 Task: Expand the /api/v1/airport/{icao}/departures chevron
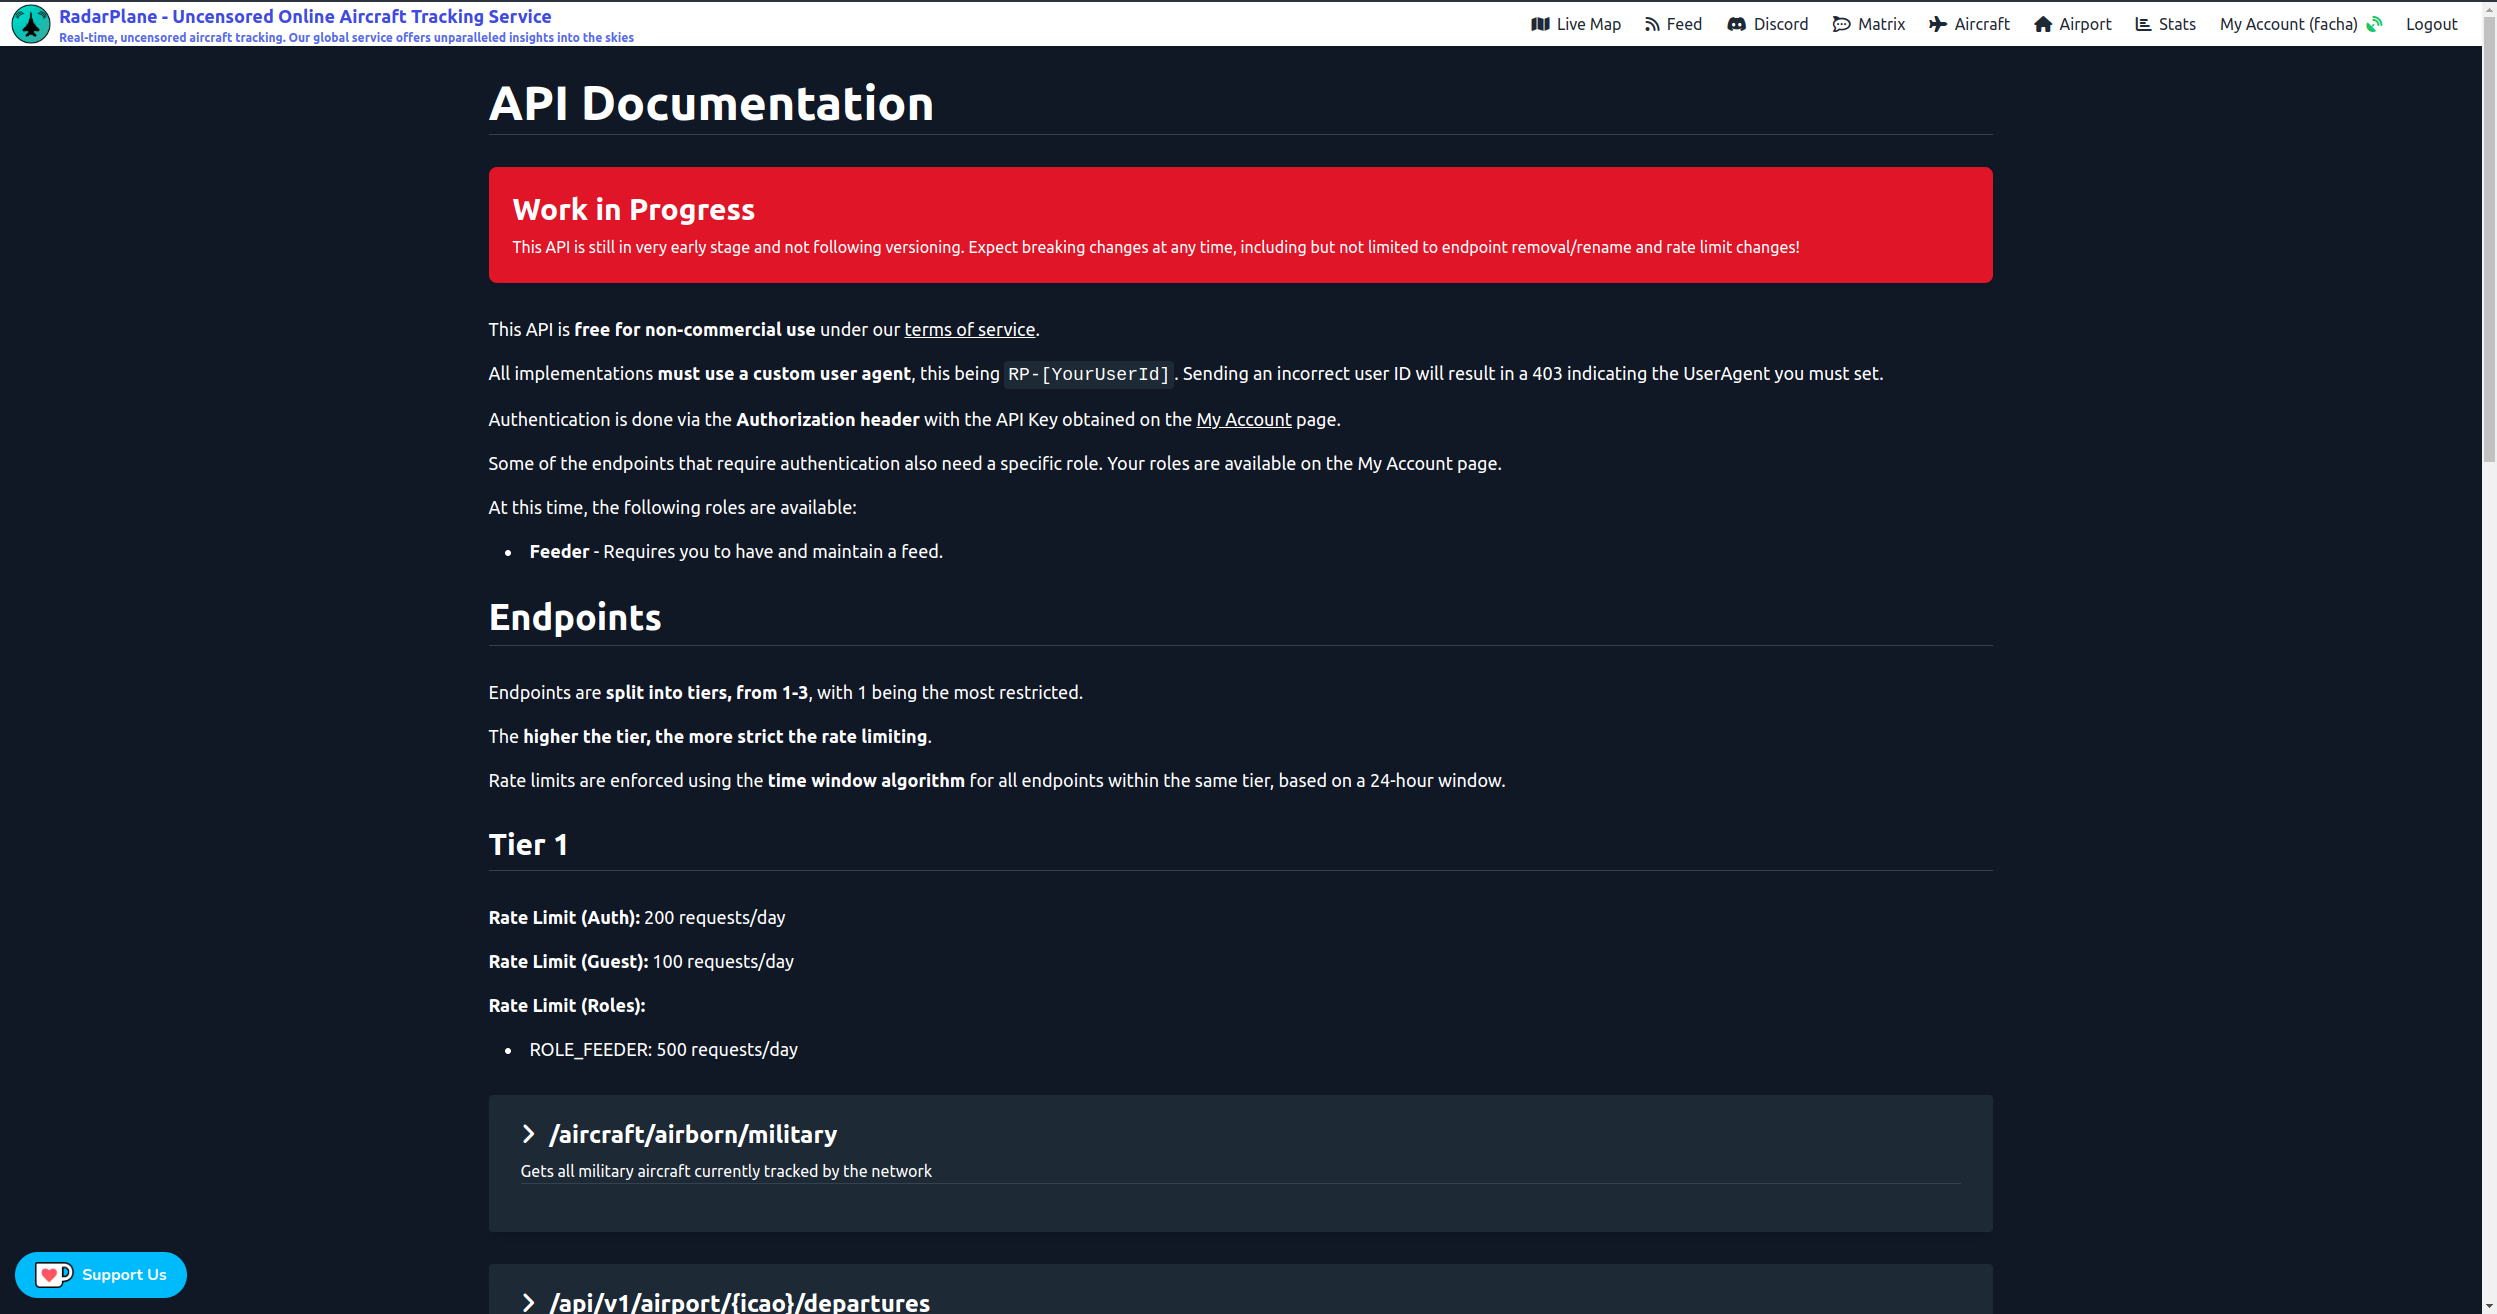(529, 1302)
